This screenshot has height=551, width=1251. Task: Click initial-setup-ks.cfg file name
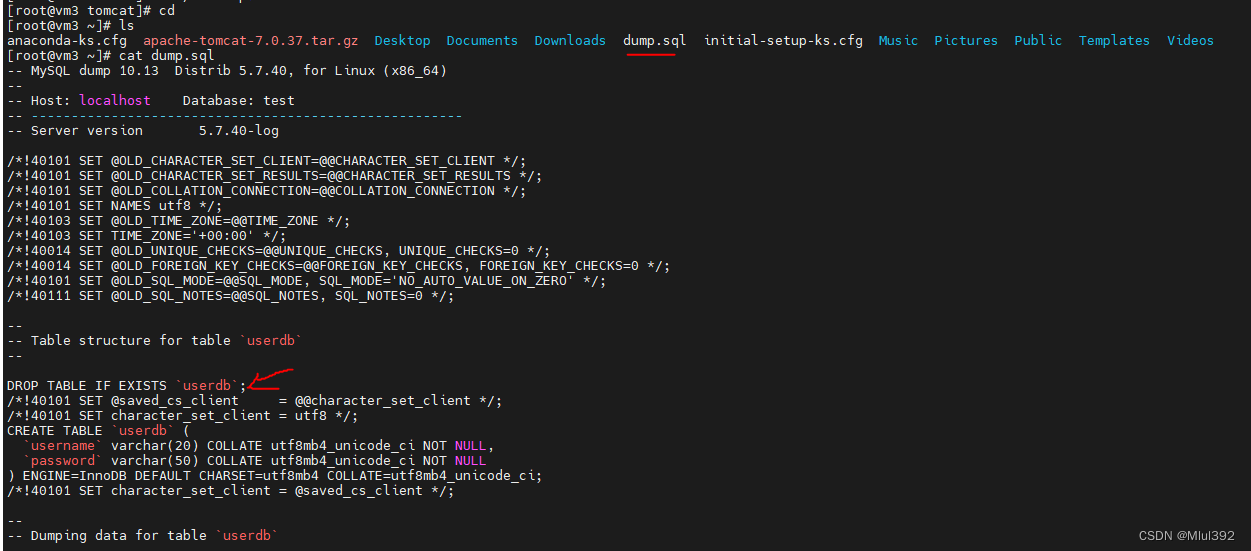pos(783,40)
